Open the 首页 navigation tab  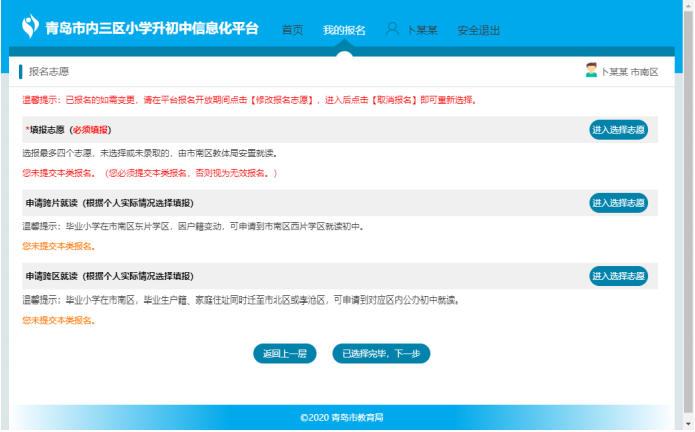coord(292,30)
